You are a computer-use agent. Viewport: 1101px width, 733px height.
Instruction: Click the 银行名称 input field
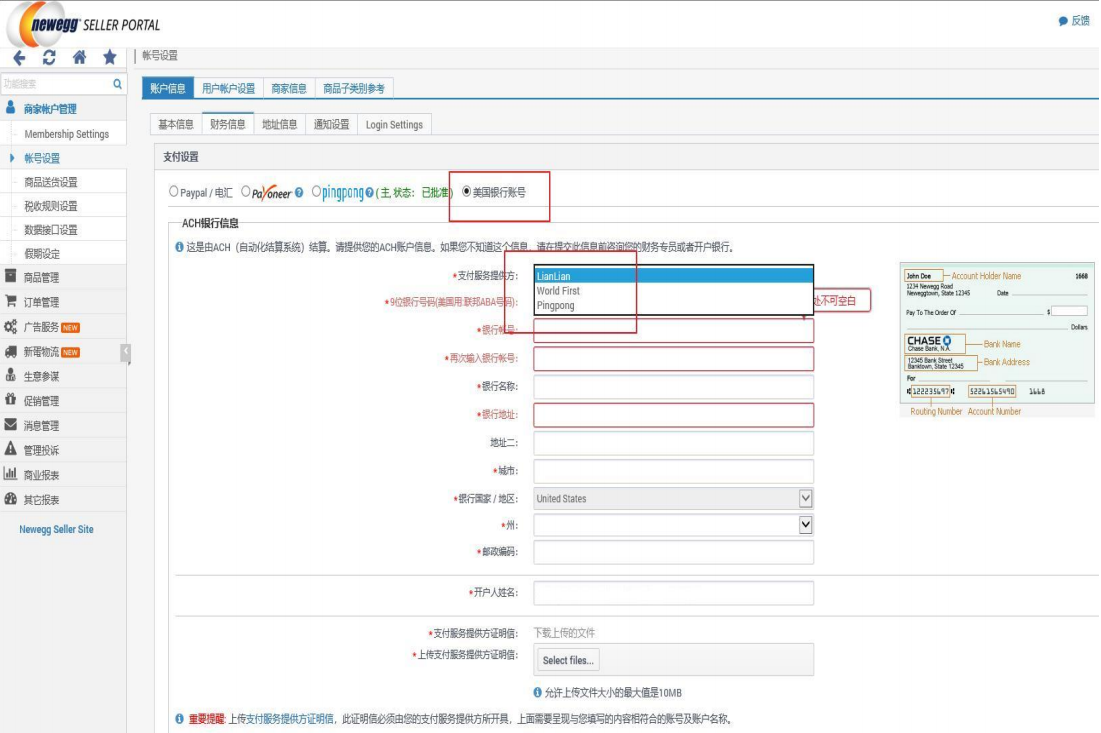[x=673, y=387]
